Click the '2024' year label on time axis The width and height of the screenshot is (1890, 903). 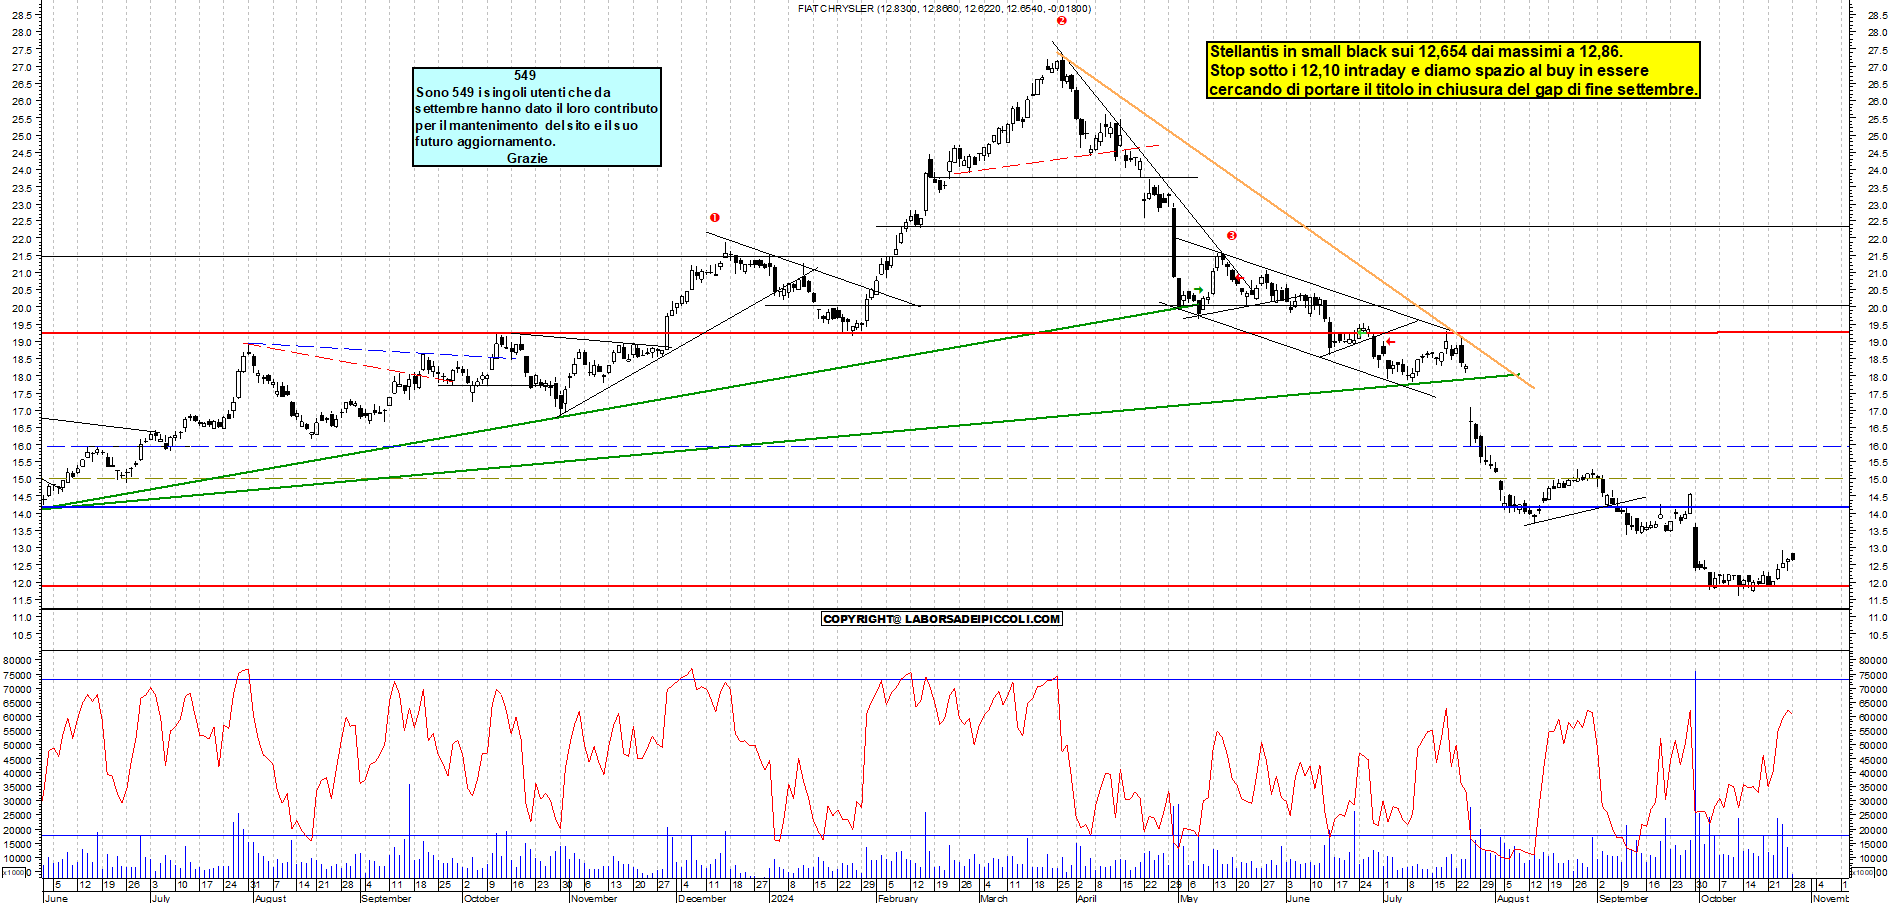782,898
